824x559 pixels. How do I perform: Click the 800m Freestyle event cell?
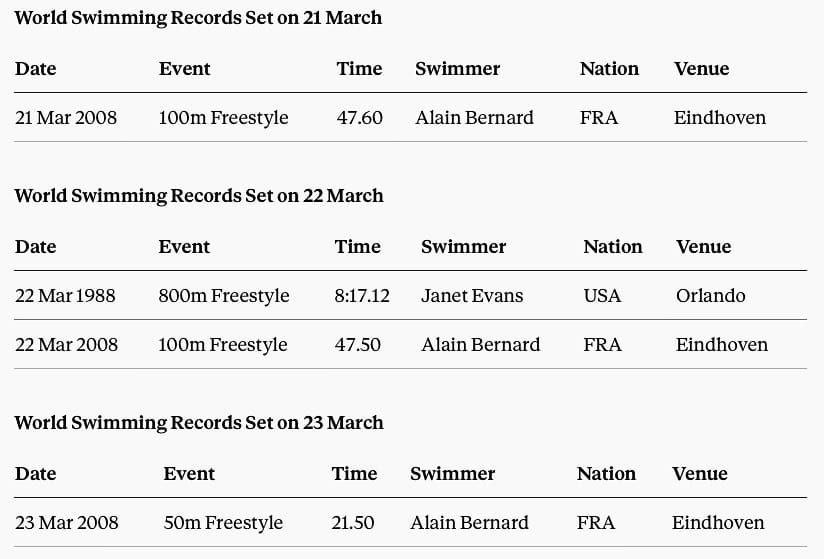[224, 296]
